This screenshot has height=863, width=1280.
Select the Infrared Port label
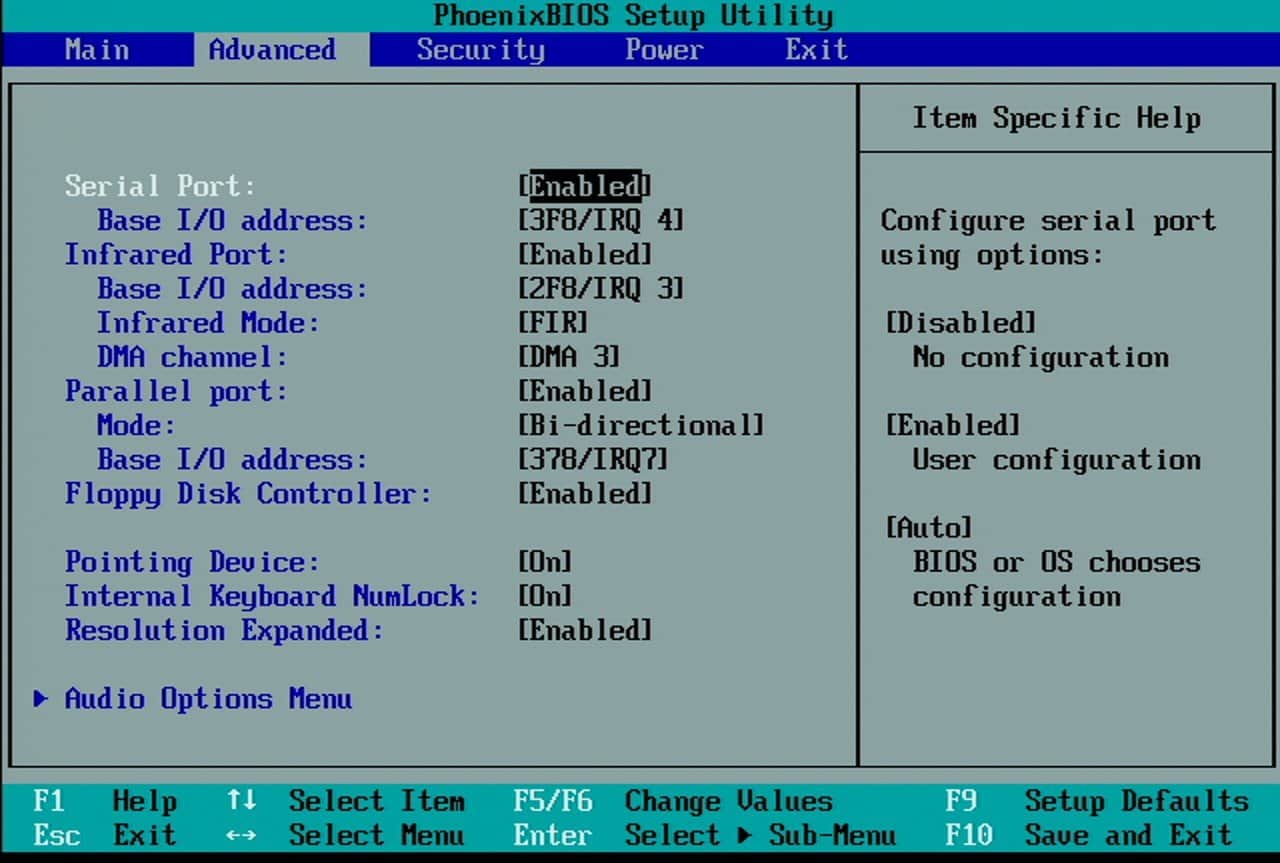[176, 254]
